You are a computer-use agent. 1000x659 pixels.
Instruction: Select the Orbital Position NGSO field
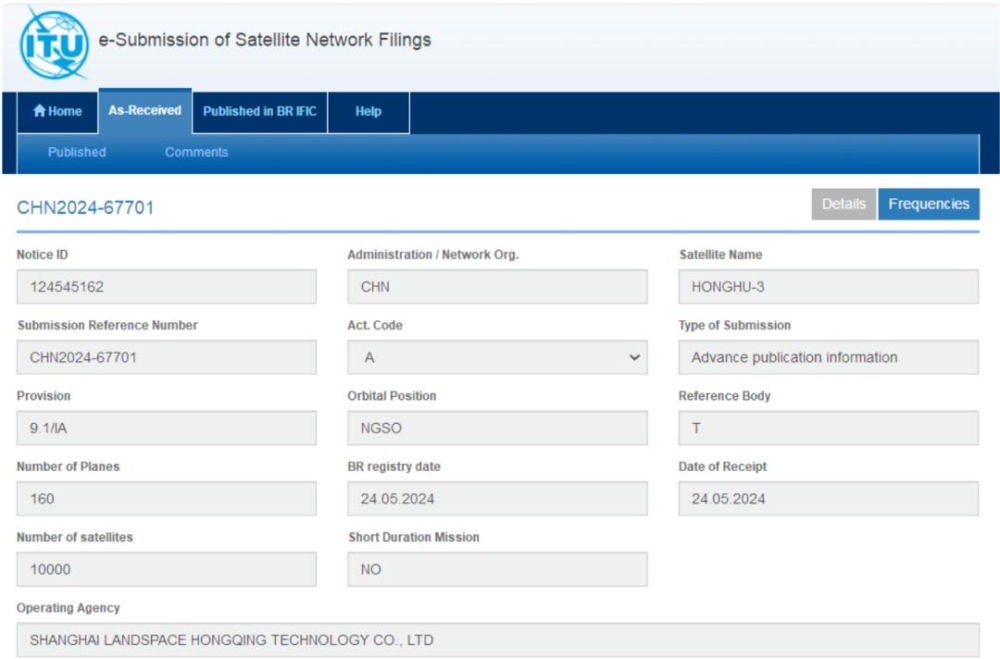tap(497, 428)
